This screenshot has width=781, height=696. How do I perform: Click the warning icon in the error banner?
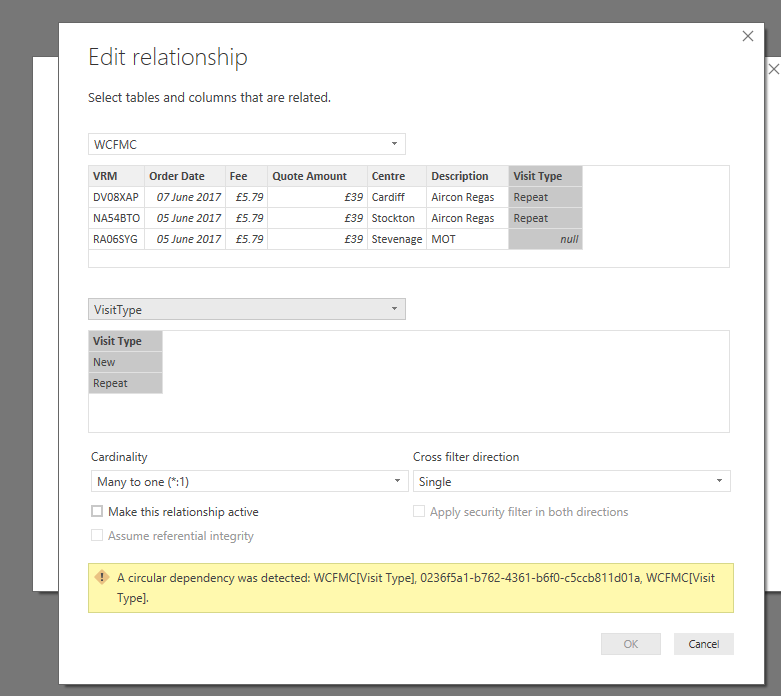[102, 577]
